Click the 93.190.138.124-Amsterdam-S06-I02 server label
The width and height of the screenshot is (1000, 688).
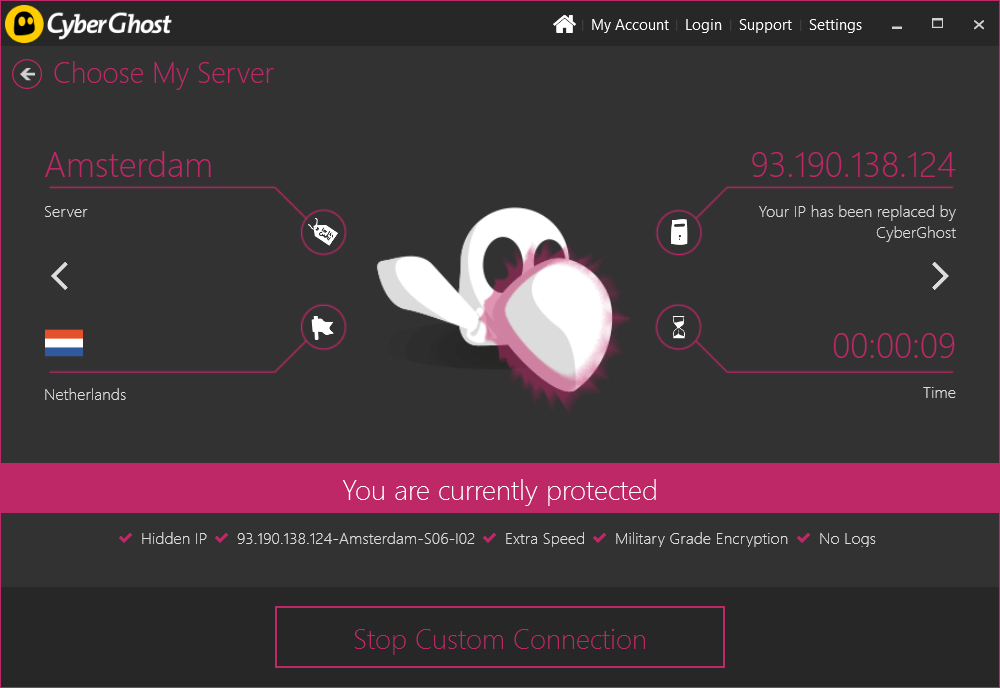click(x=356, y=539)
